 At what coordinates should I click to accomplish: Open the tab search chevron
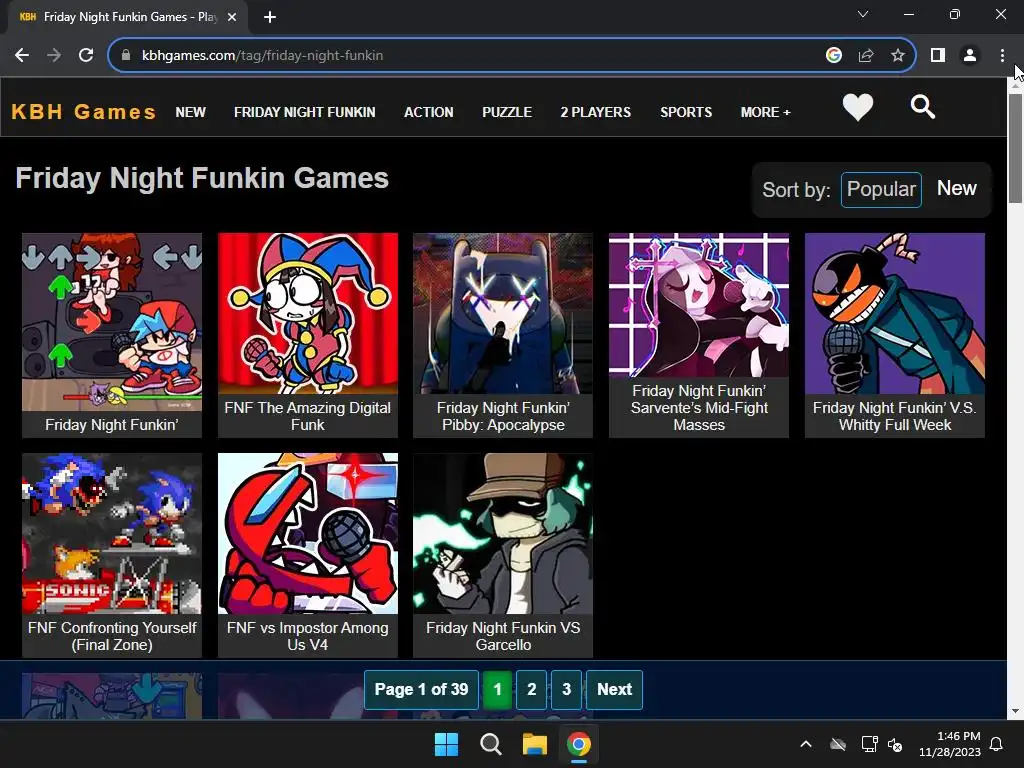[x=863, y=14]
